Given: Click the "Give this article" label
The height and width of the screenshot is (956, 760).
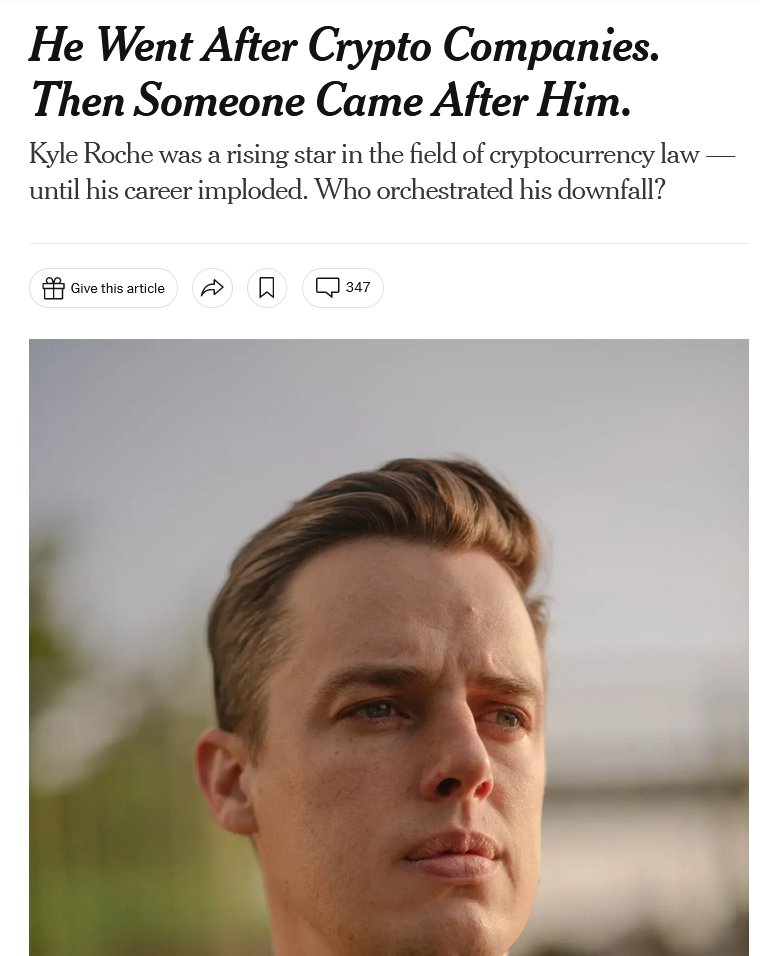Looking at the screenshot, I should [x=118, y=288].
